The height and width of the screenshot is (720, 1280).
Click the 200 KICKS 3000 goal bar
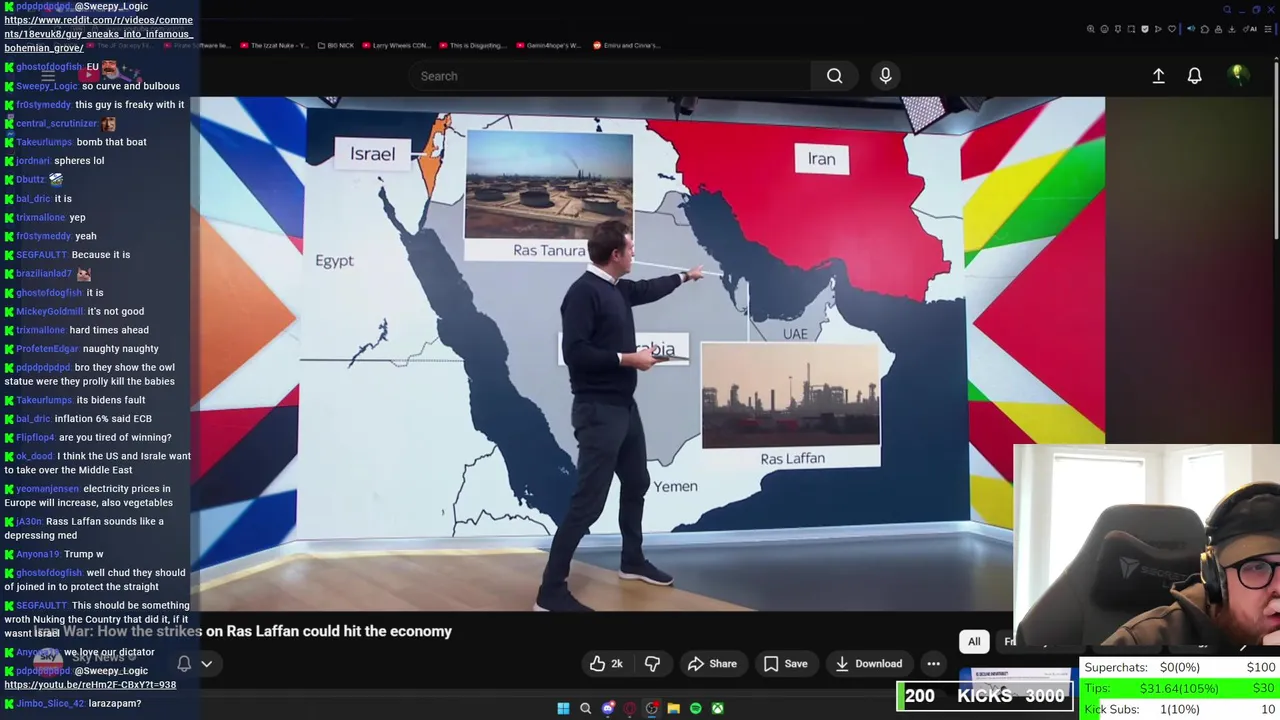(x=985, y=696)
